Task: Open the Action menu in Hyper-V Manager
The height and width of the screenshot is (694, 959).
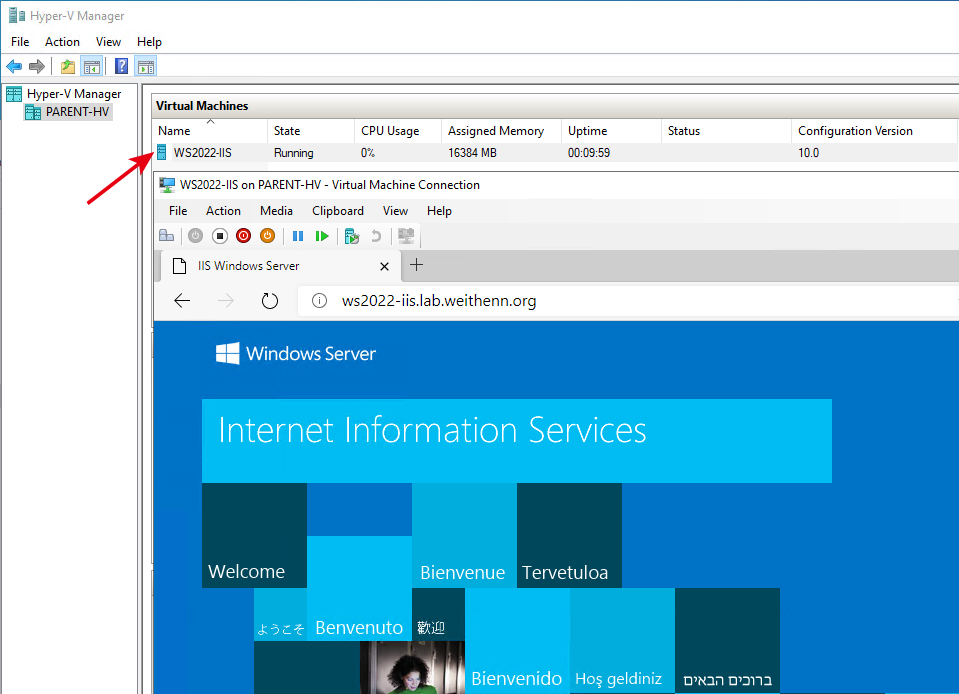Action: coord(62,42)
